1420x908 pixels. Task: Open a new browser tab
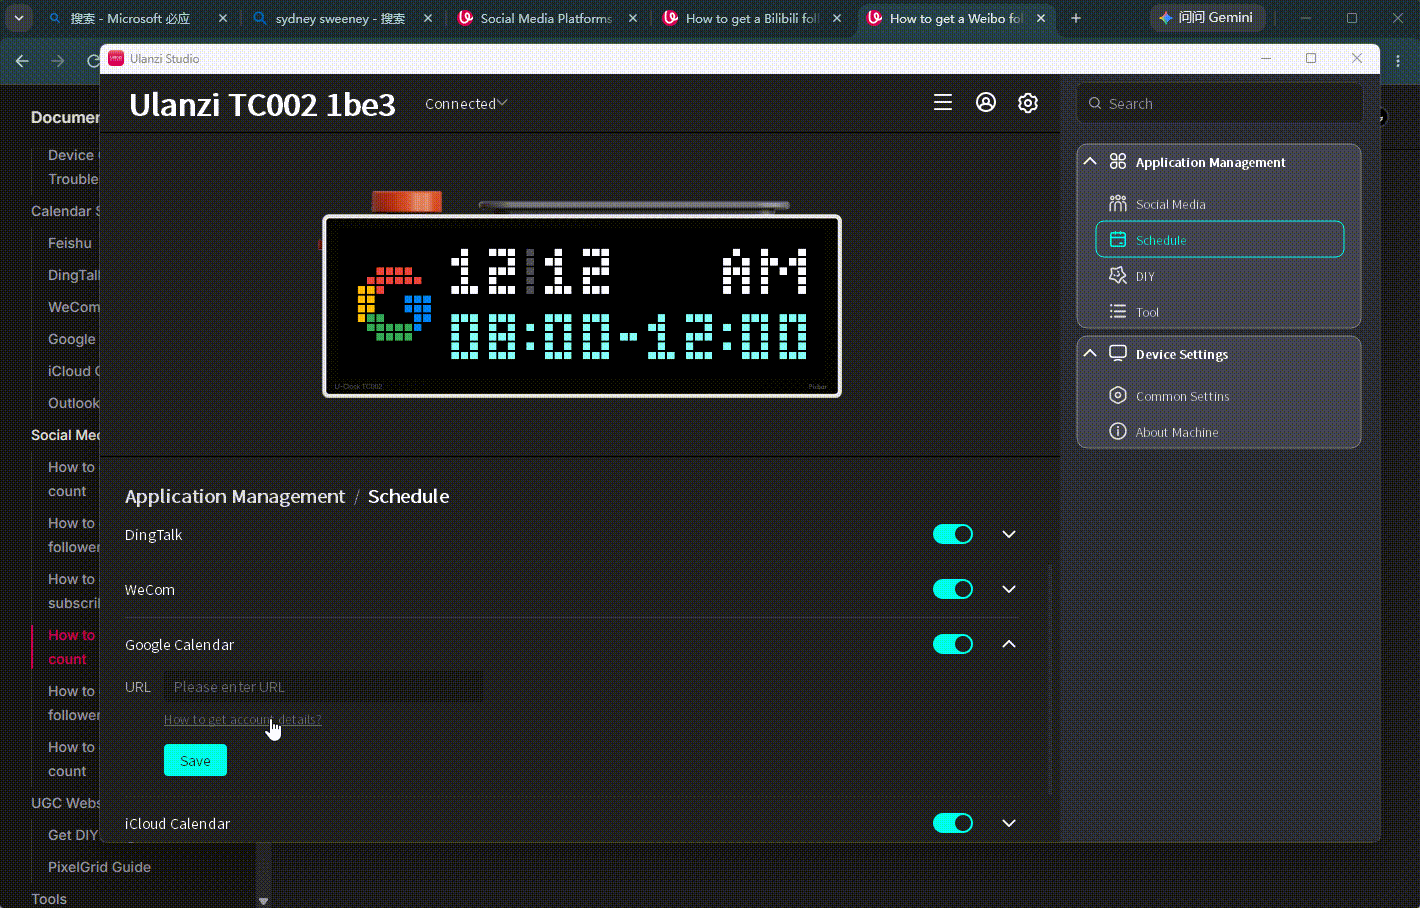(x=1076, y=18)
